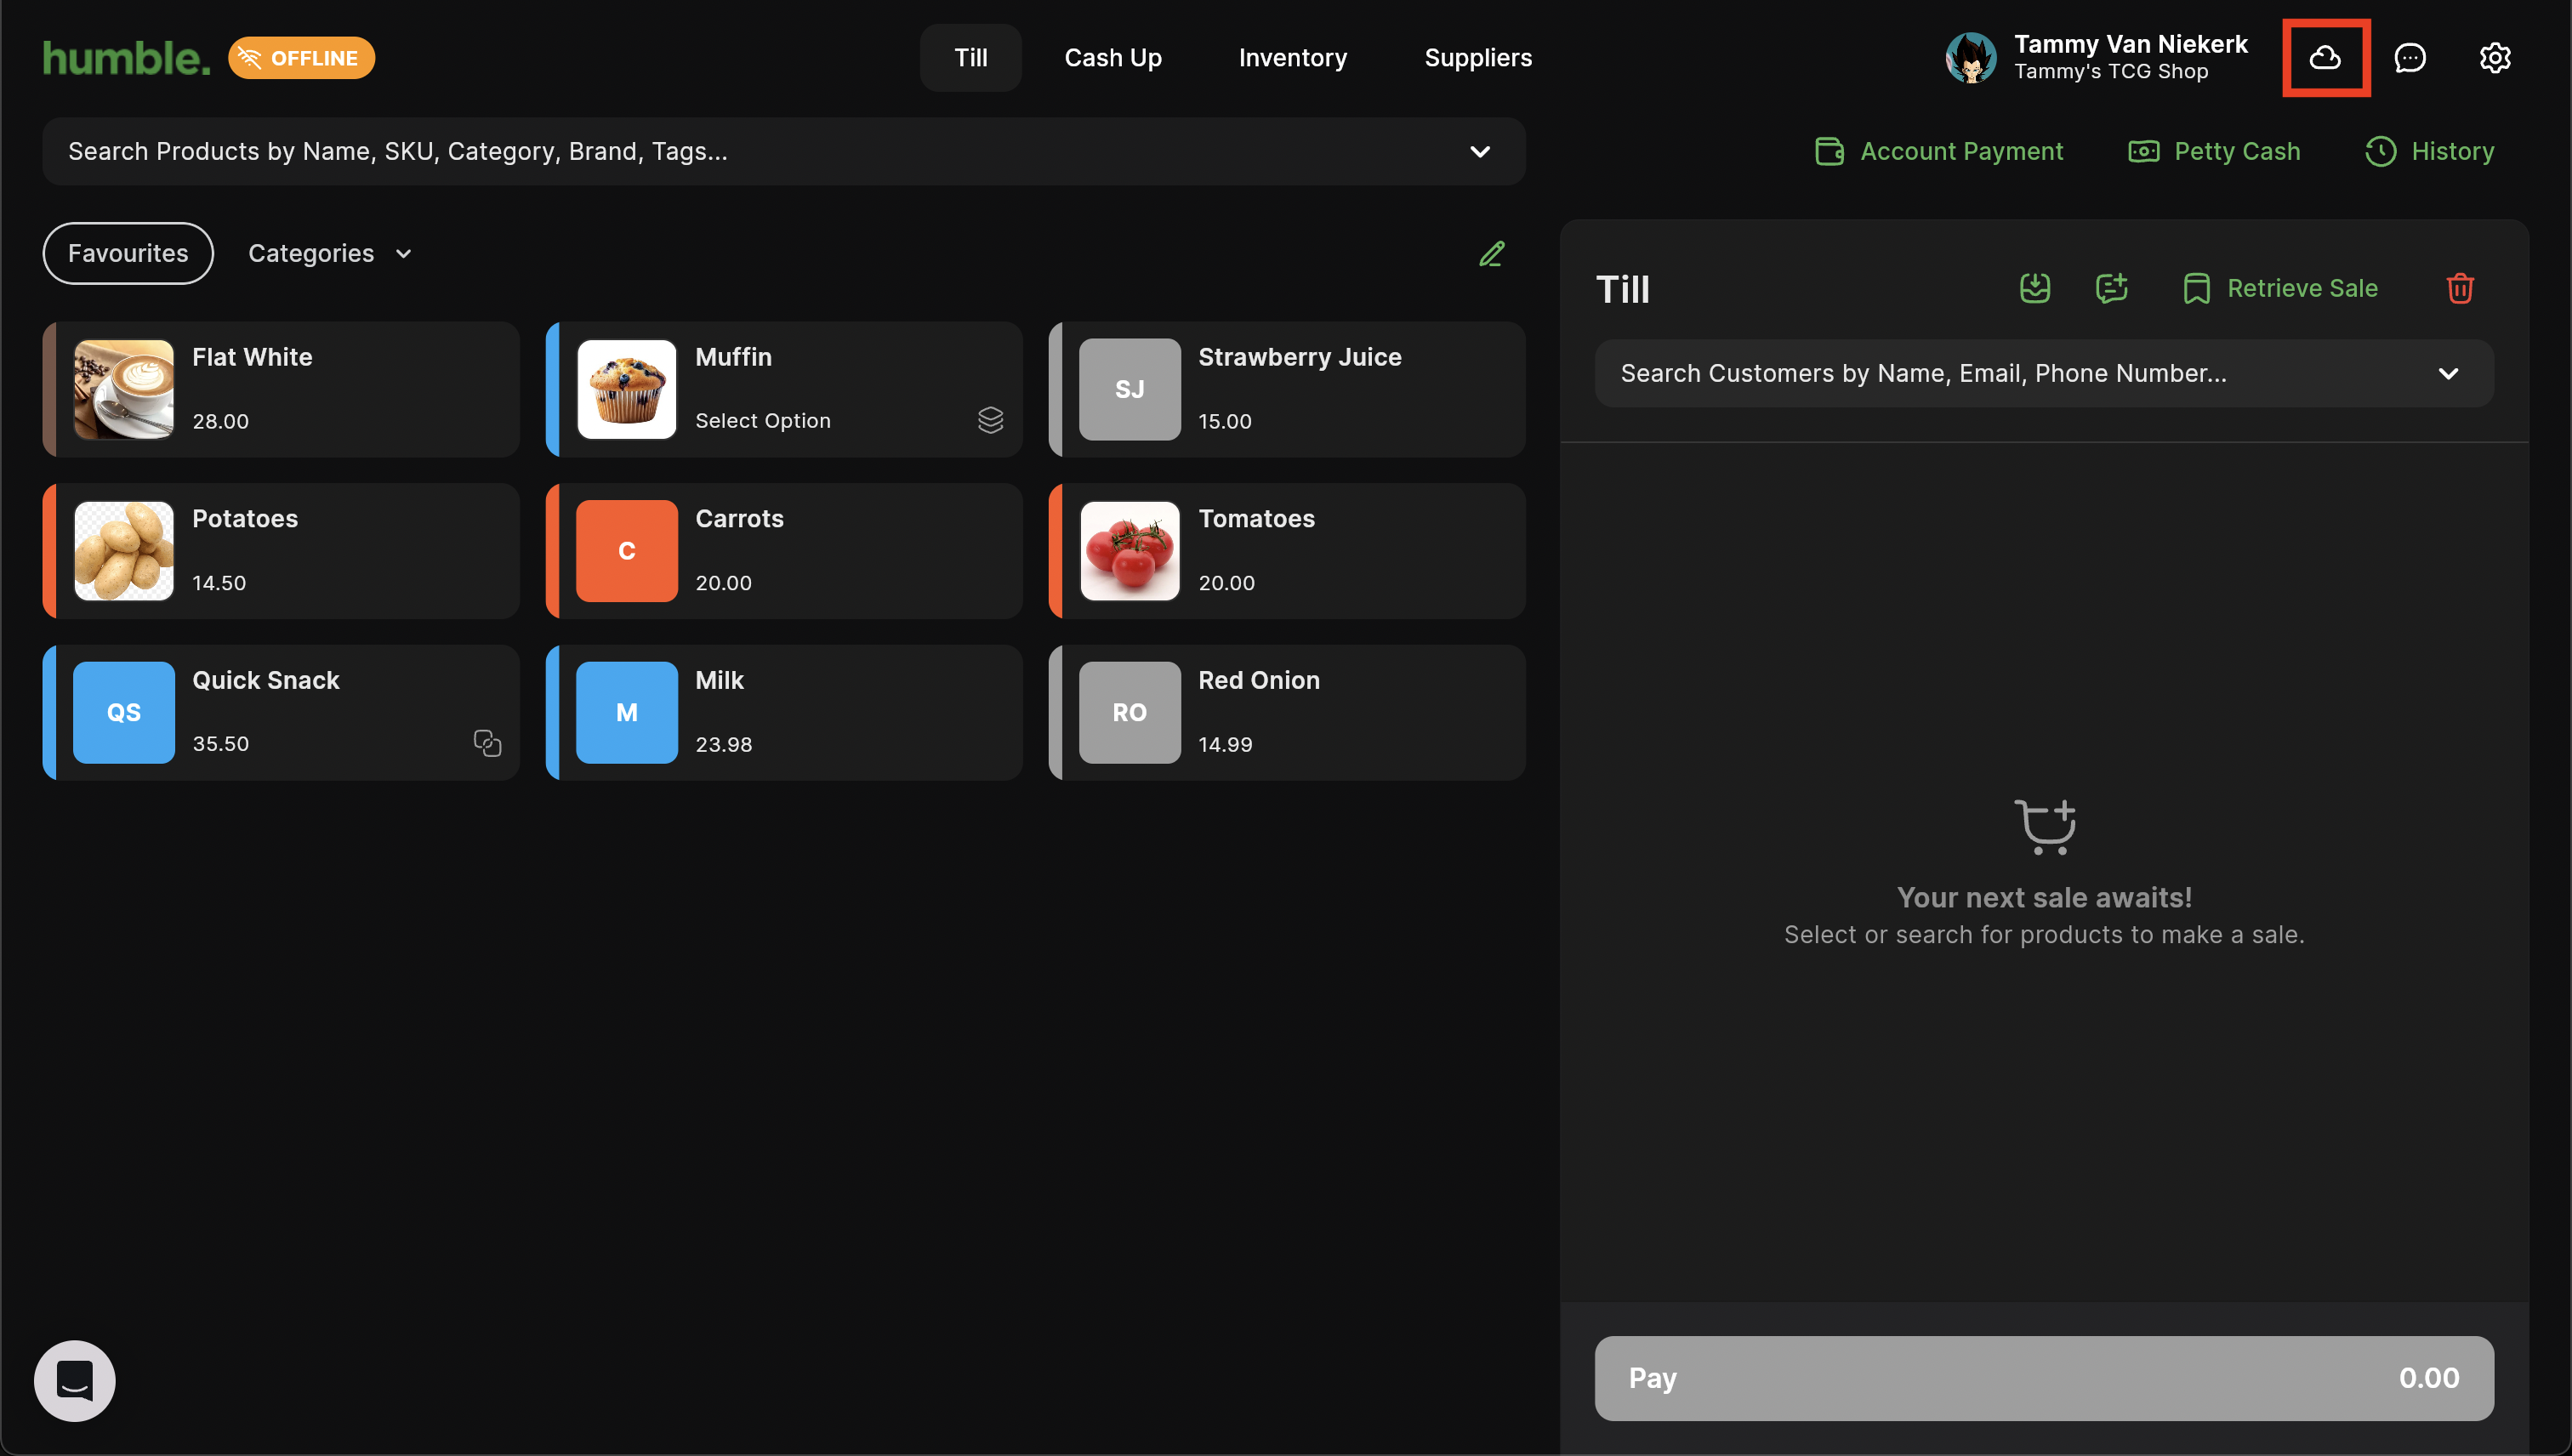Image resolution: width=2572 pixels, height=1456 pixels.
Task: Open the Inventory tab
Action: tap(1292, 58)
